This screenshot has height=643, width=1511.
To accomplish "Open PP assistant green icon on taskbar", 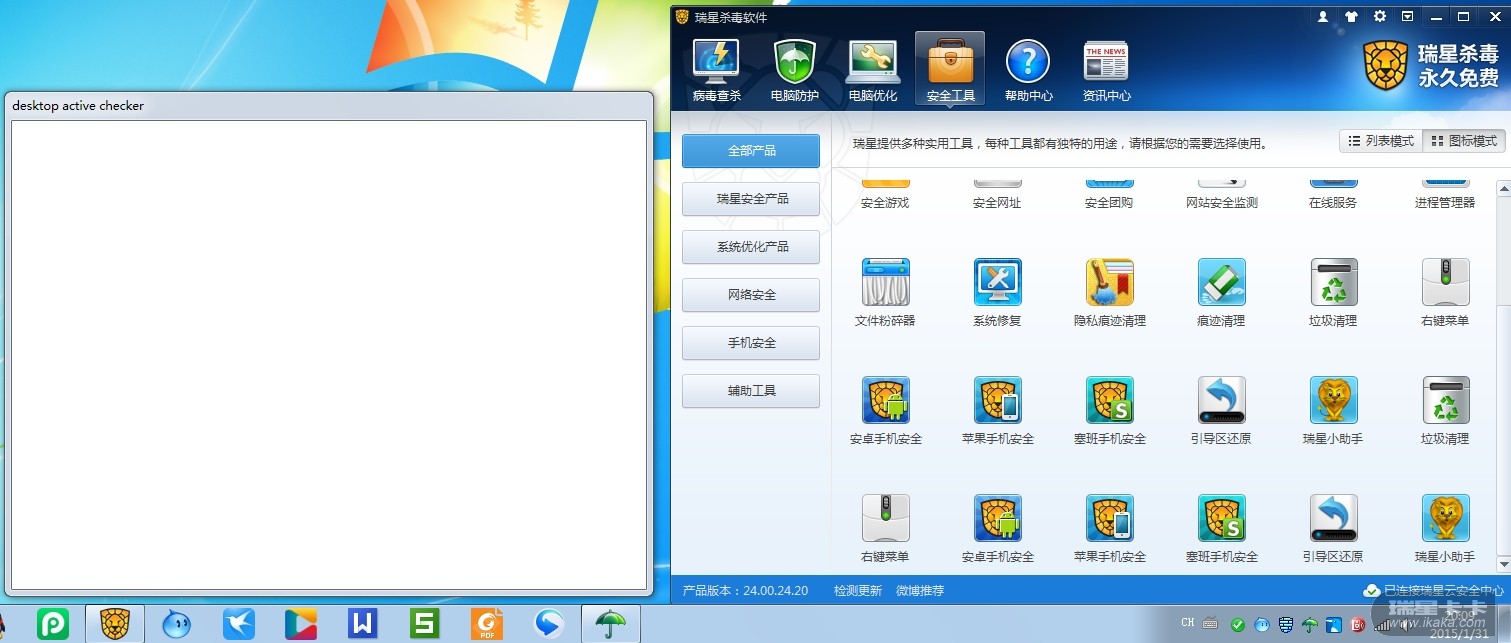I will click(53, 624).
